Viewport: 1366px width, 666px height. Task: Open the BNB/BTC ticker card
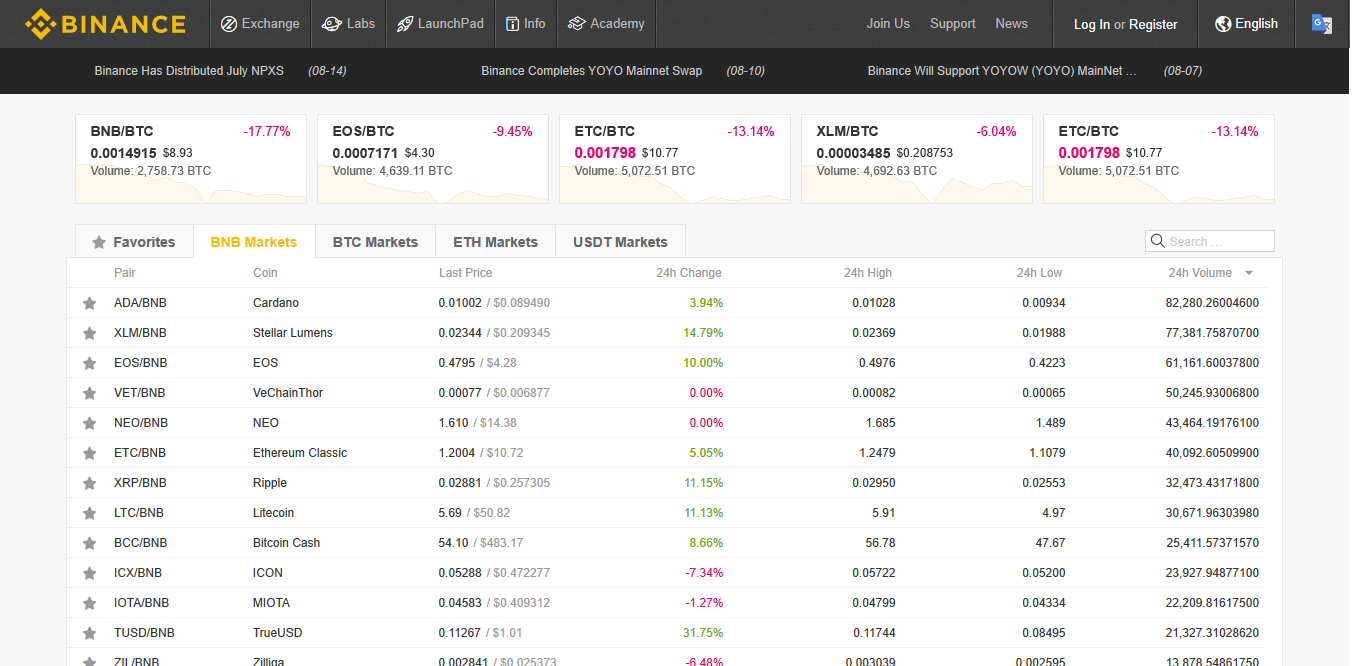191,159
